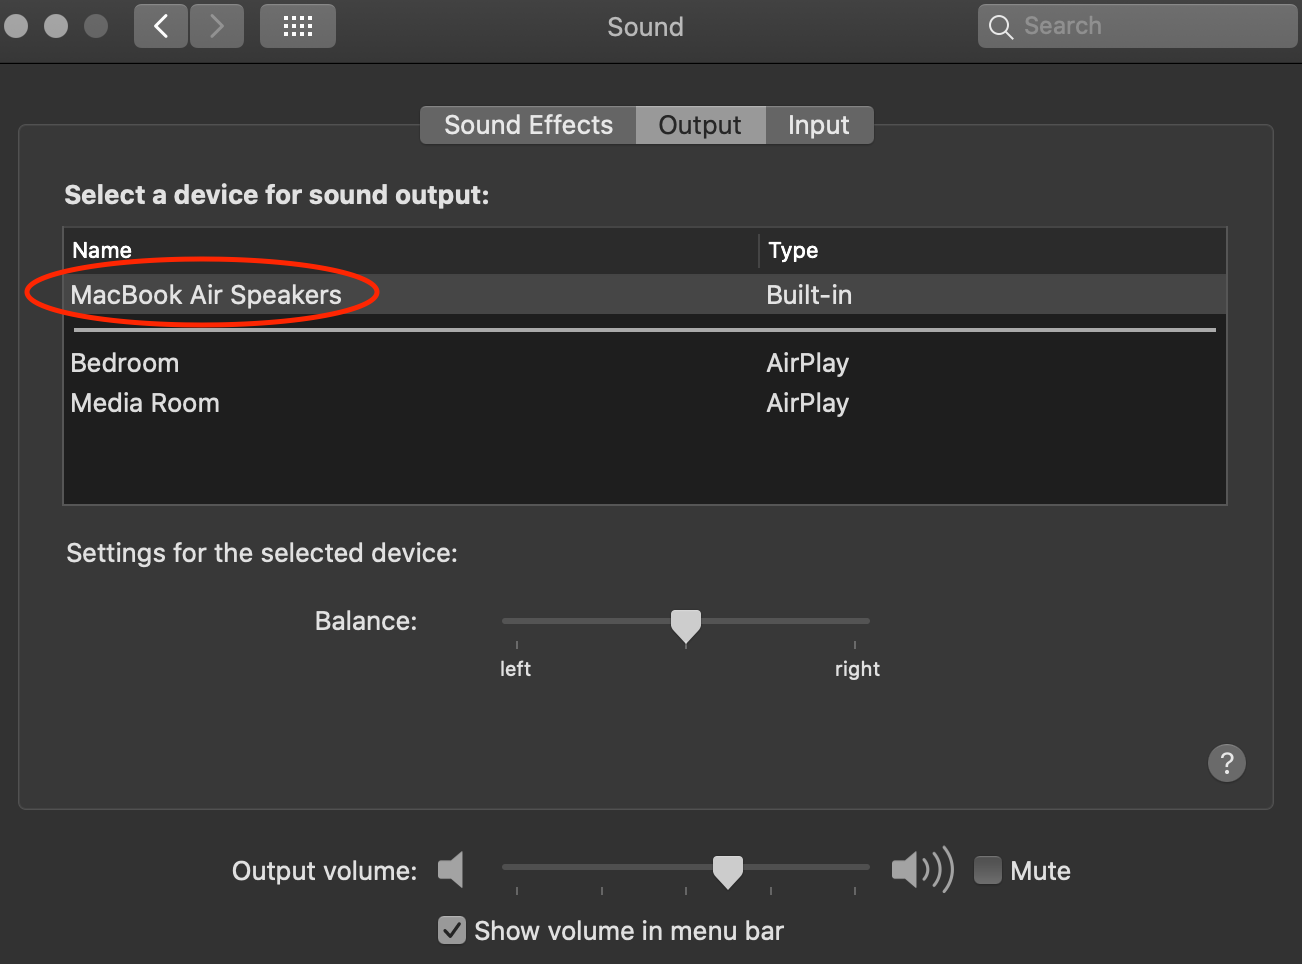Center the Balance slider

click(x=686, y=624)
